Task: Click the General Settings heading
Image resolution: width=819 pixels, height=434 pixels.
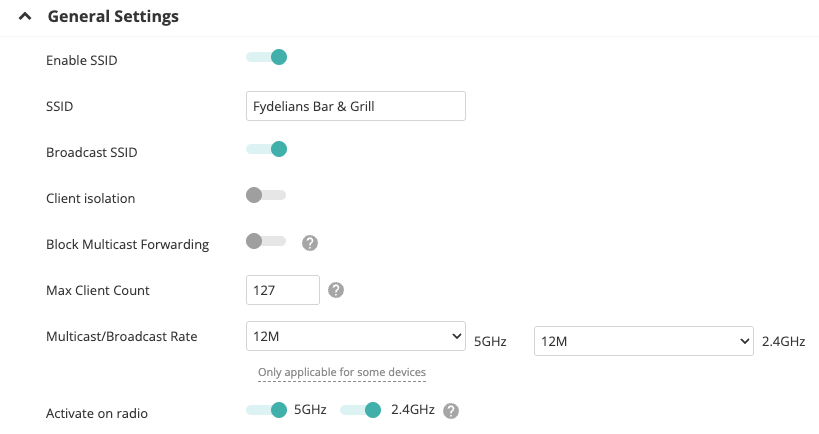Action: tap(113, 17)
